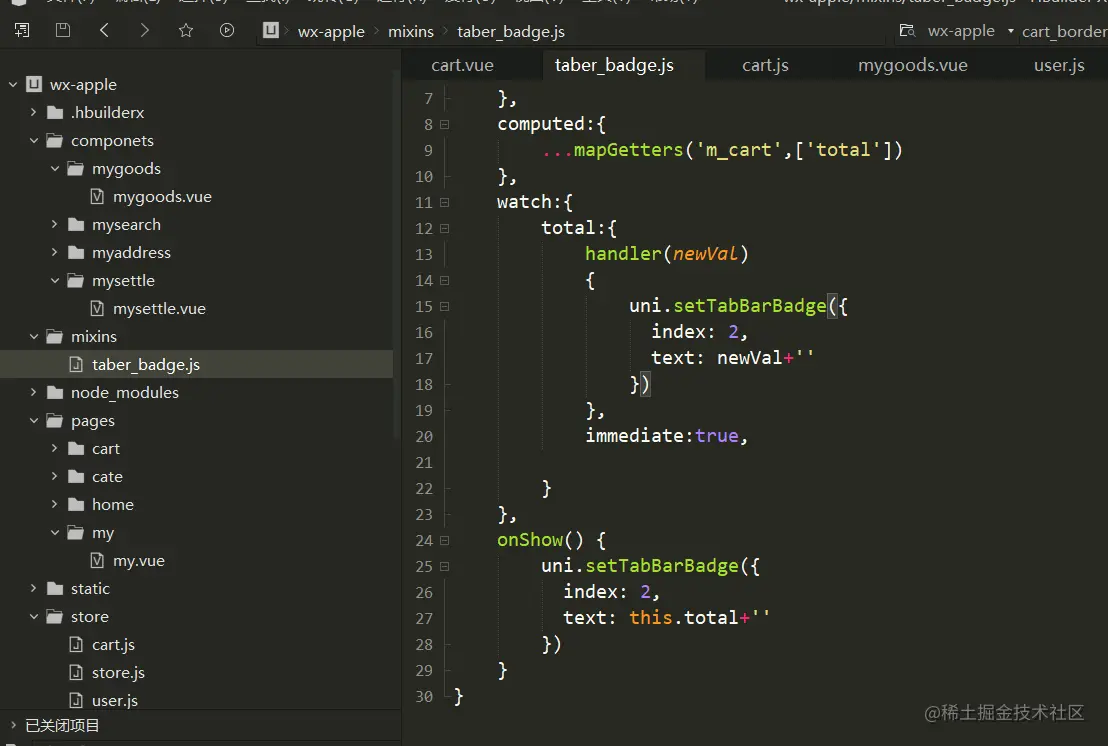Click the file search icon near wx-apple

[x=907, y=30]
